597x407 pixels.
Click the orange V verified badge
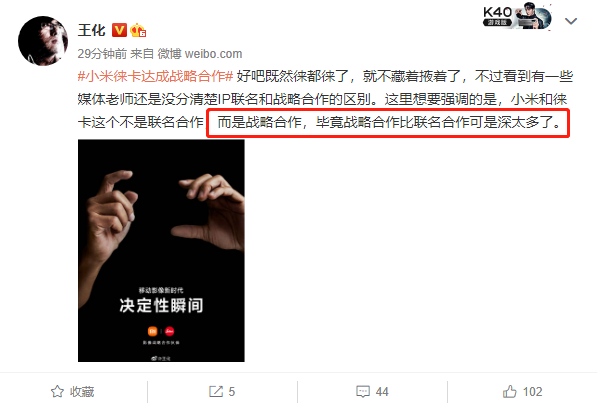point(119,30)
